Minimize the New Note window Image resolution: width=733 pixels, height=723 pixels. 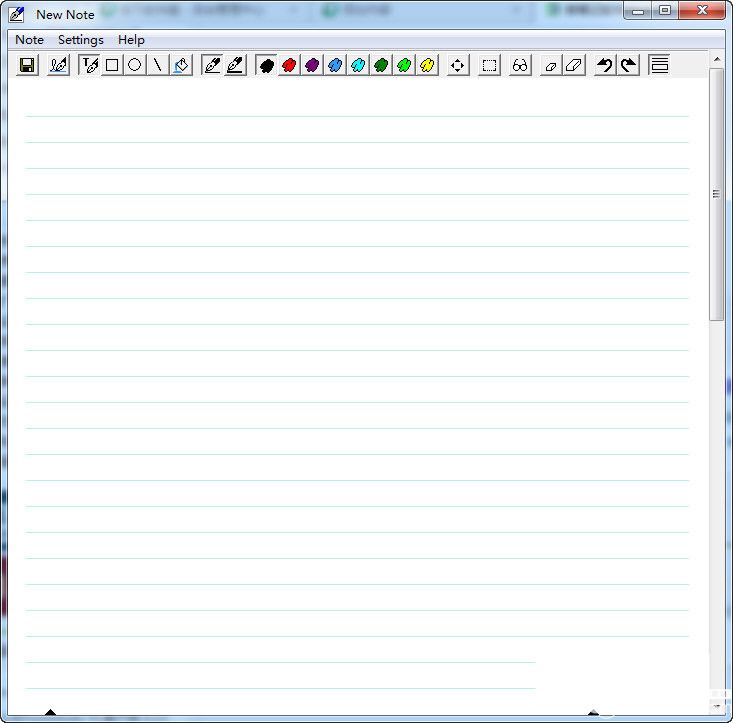pyautogui.click(x=638, y=11)
